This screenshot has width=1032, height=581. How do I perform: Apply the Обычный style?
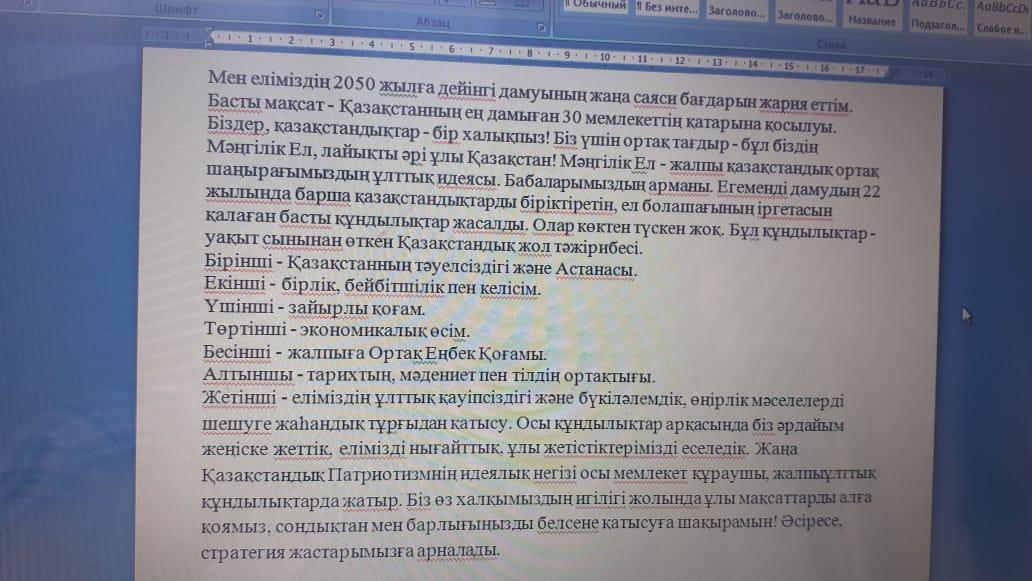(x=595, y=6)
